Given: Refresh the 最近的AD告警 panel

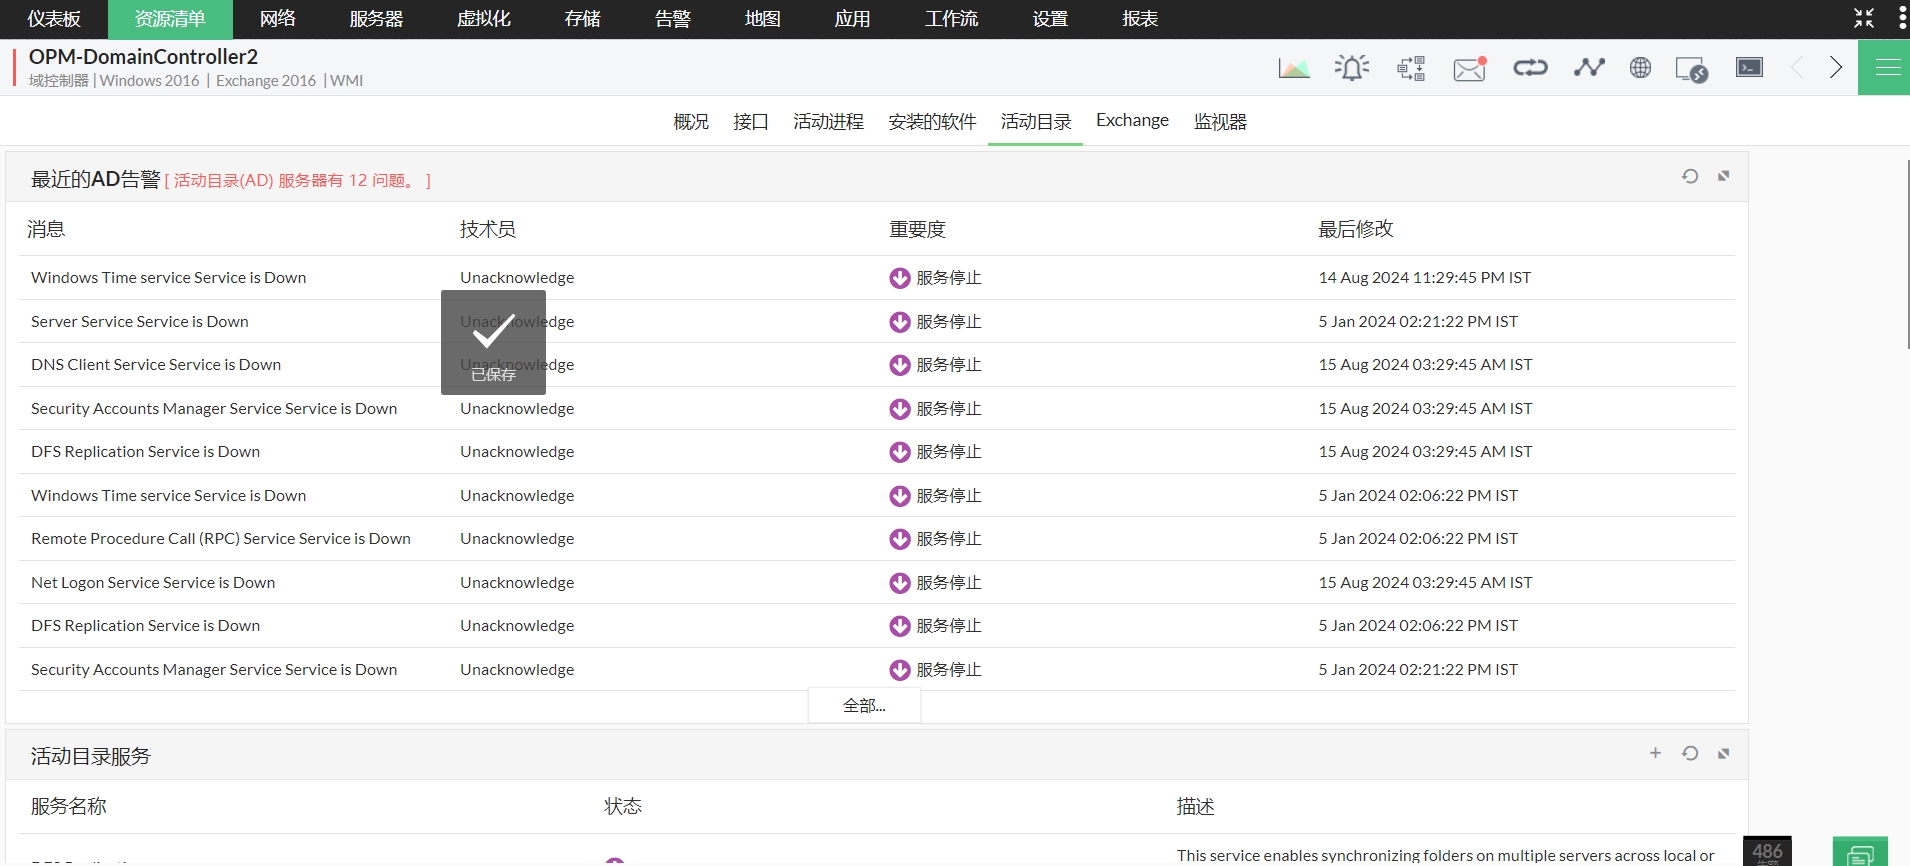Looking at the screenshot, I should click(x=1690, y=177).
